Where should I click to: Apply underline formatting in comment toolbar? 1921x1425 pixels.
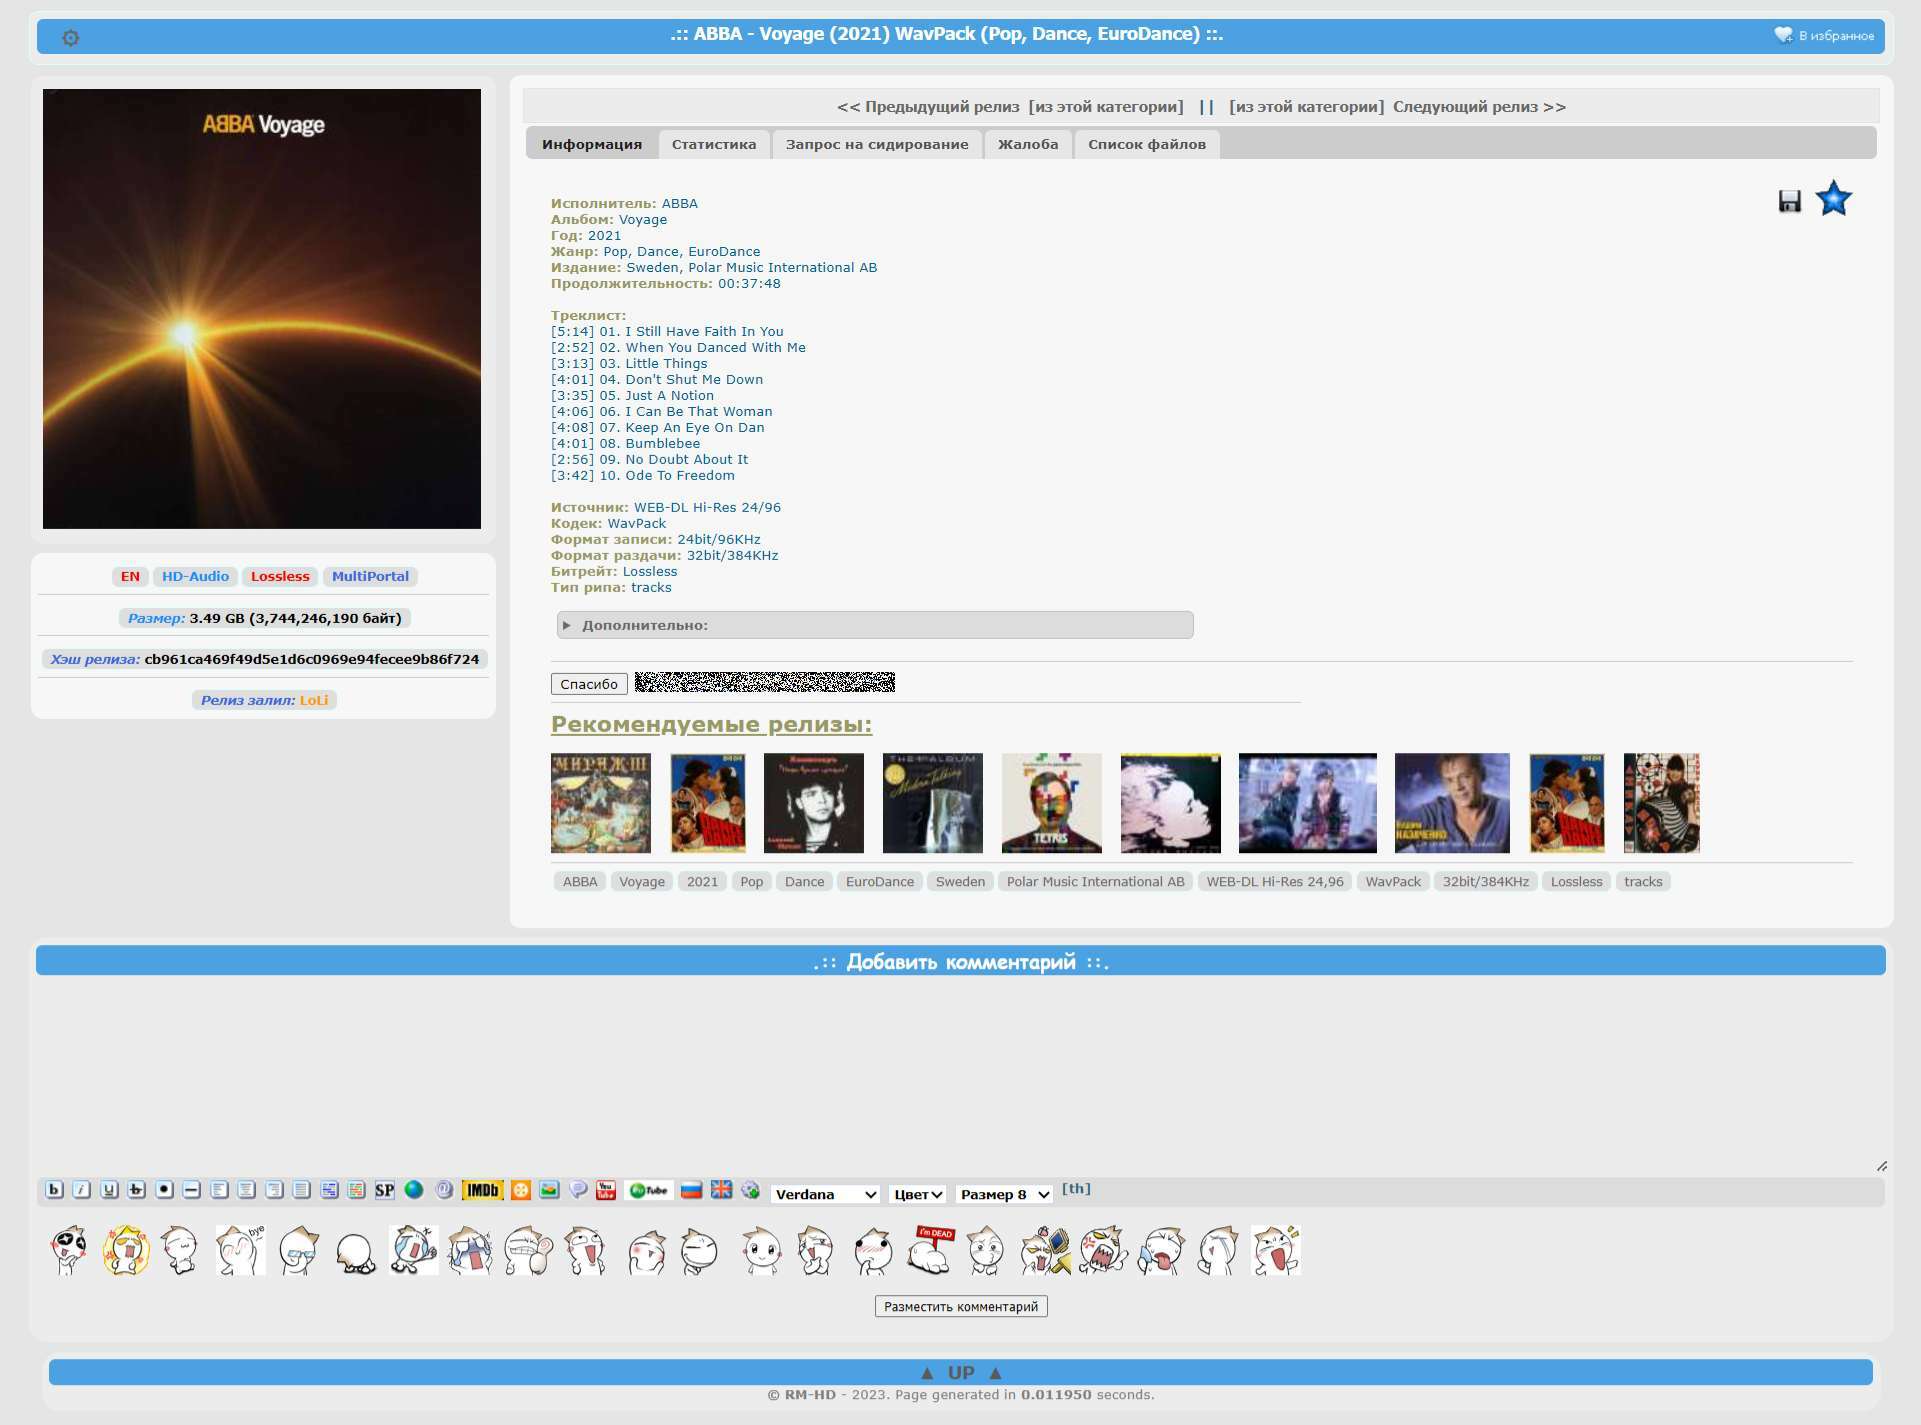point(110,1190)
